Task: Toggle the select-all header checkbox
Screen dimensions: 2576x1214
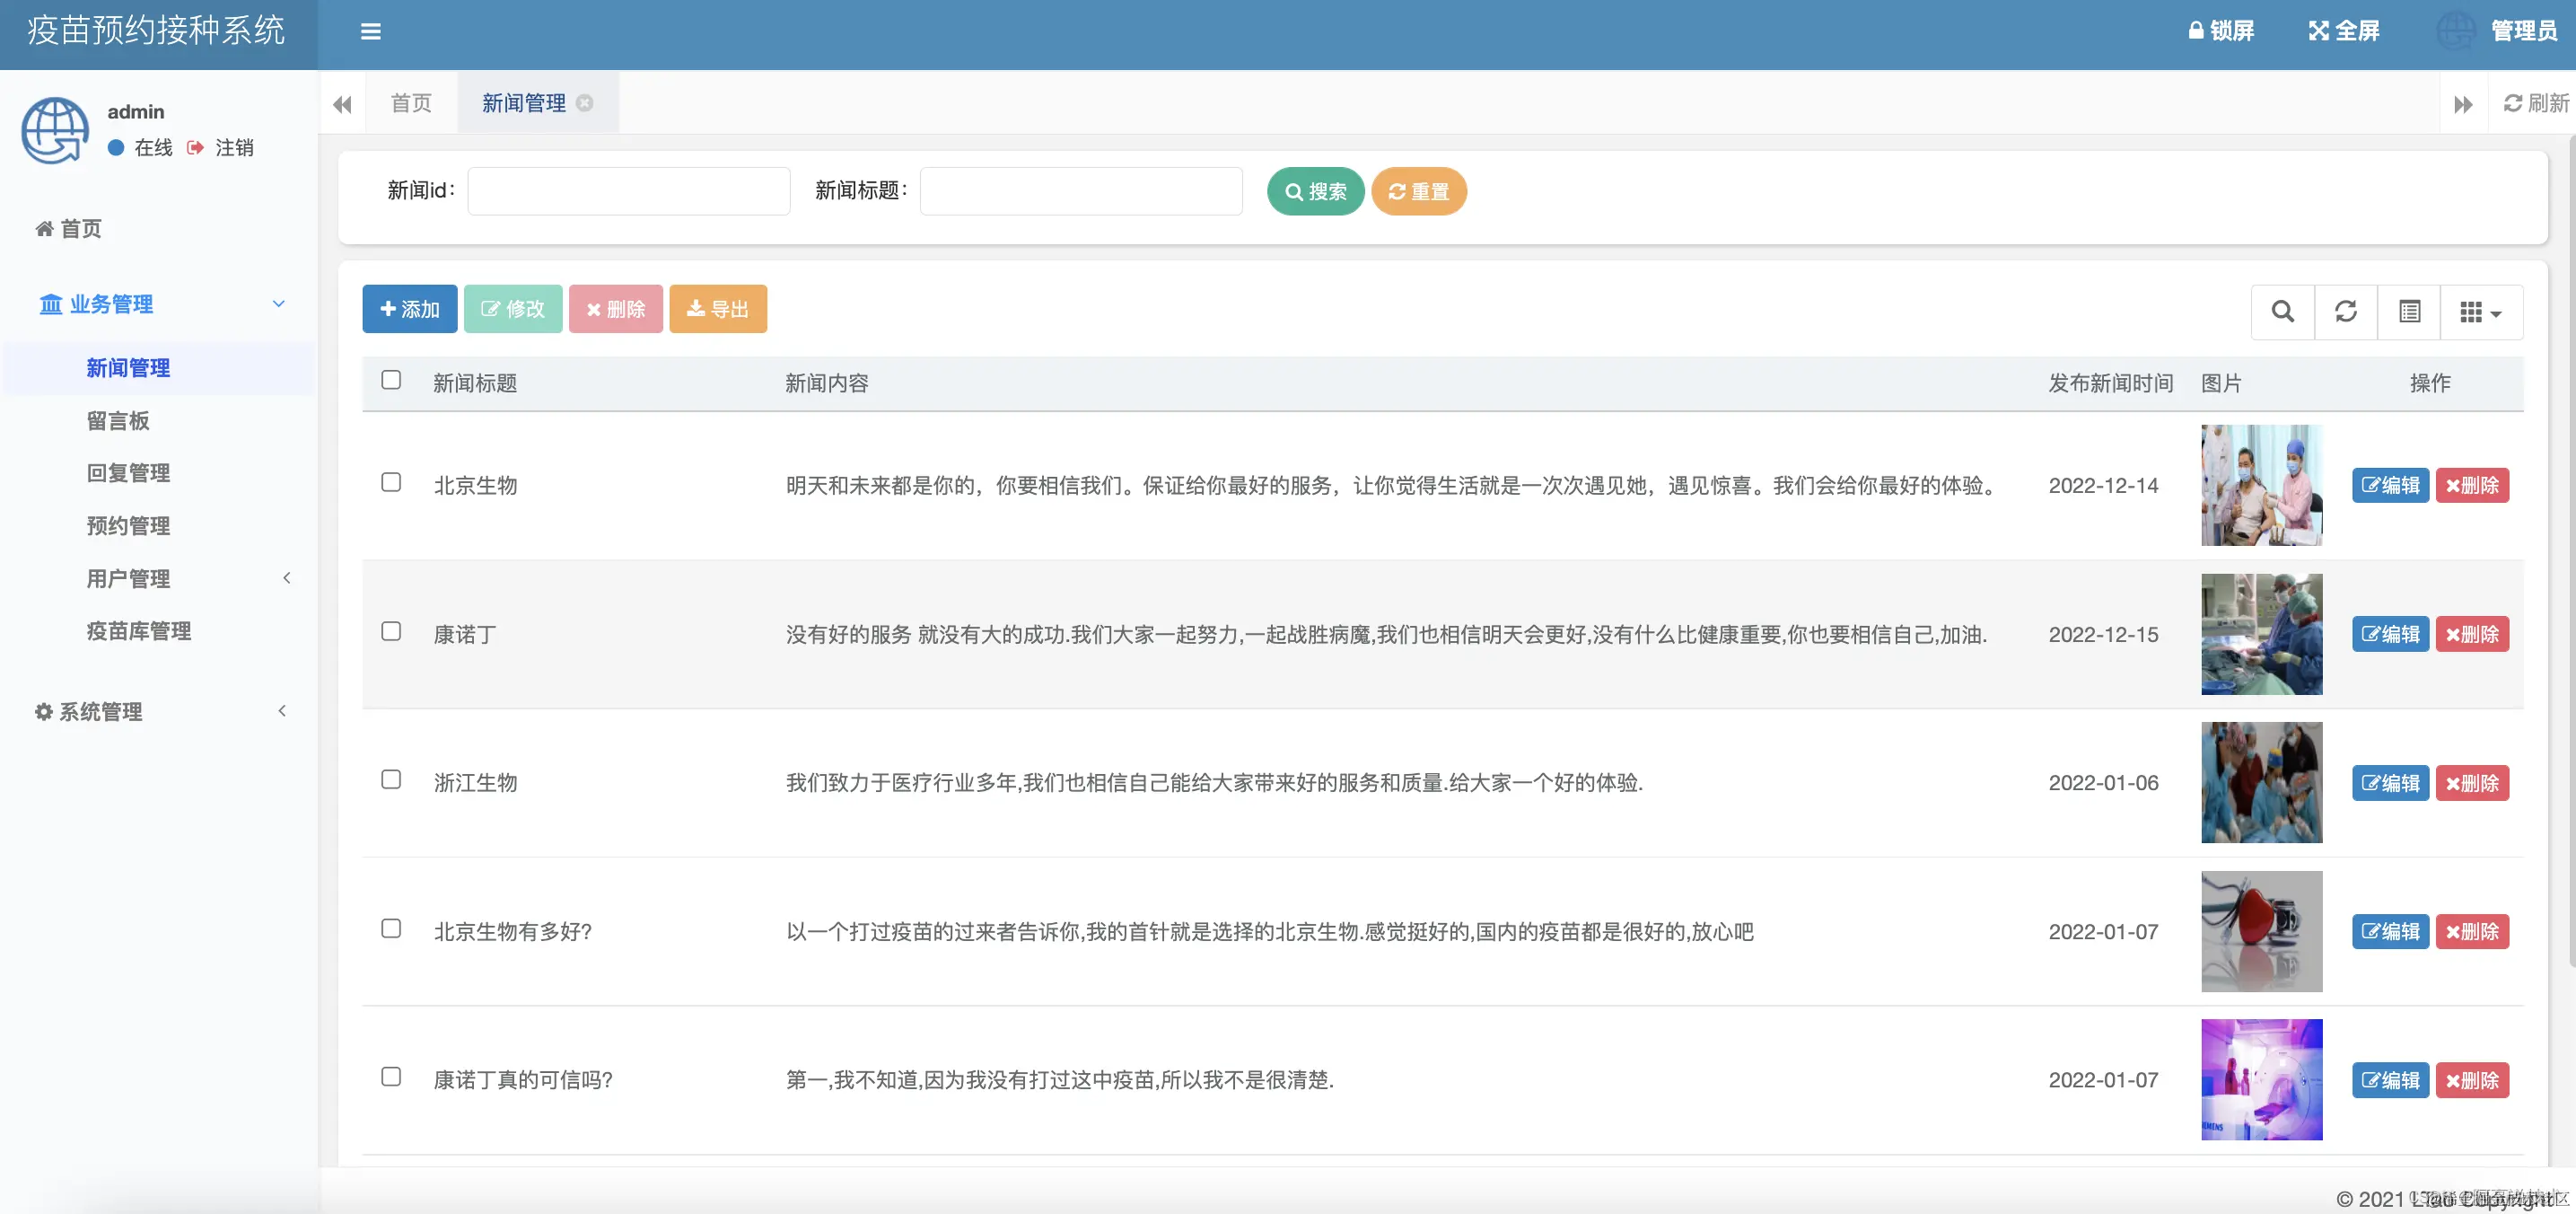Action: click(x=391, y=380)
